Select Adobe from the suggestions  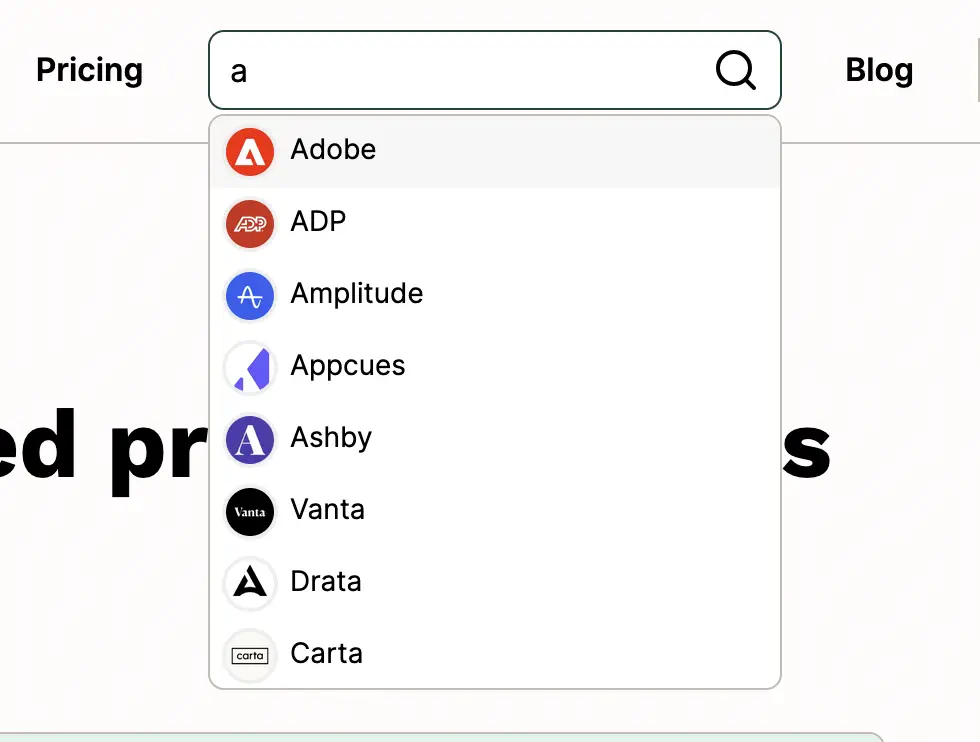[495, 152]
